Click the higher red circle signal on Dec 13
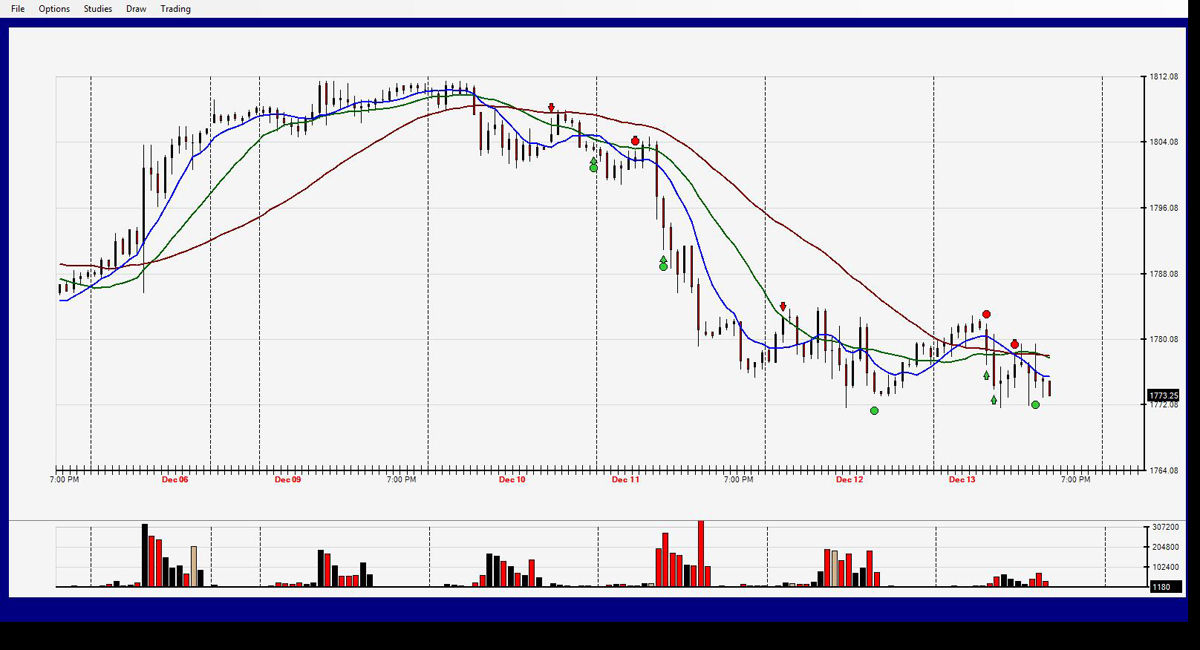The height and width of the screenshot is (650, 1200). point(986,314)
